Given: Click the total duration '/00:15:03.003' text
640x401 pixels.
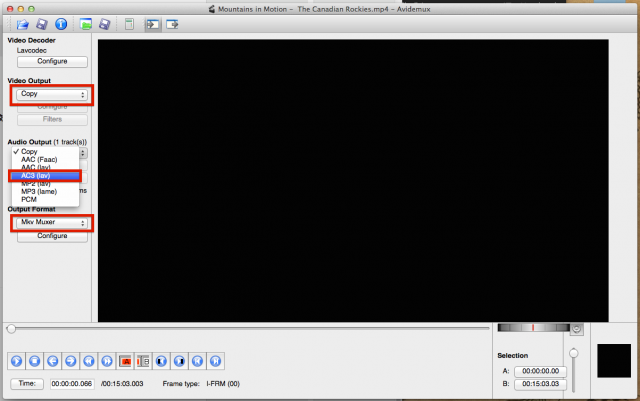Looking at the screenshot, I should pos(122,384).
